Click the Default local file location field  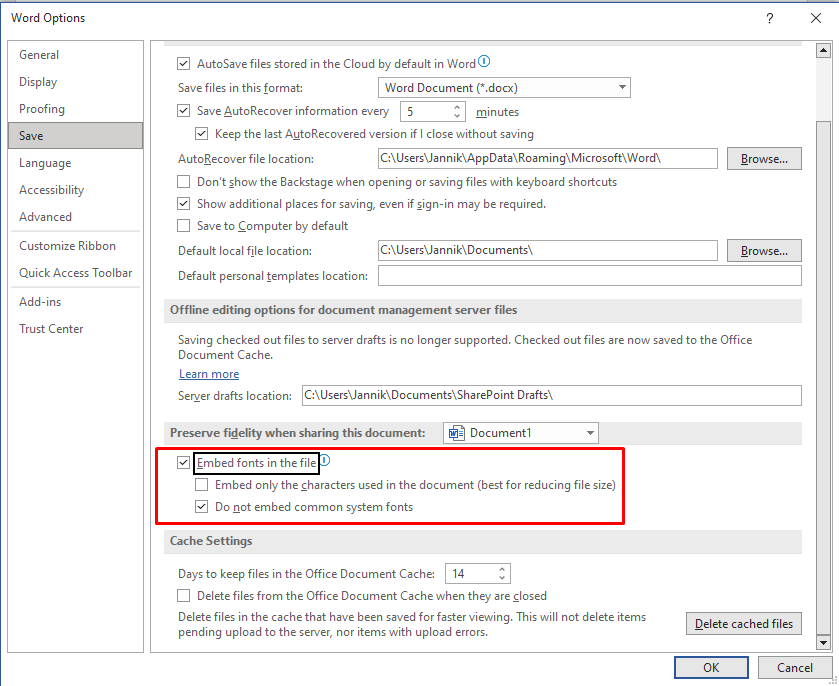547,250
